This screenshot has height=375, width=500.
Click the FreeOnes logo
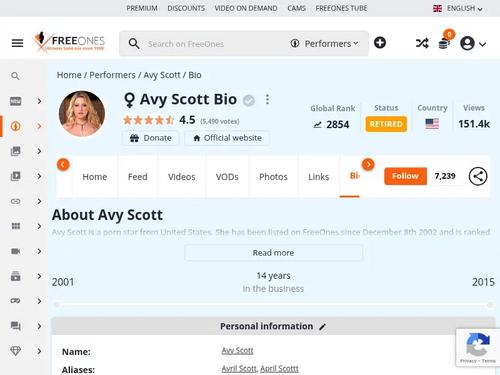pos(69,41)
